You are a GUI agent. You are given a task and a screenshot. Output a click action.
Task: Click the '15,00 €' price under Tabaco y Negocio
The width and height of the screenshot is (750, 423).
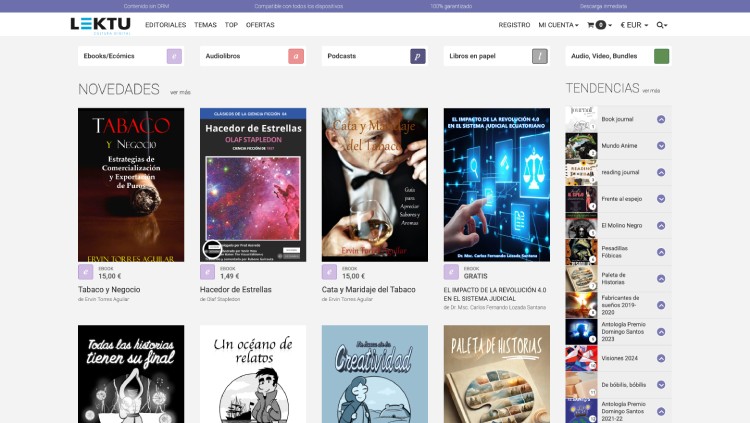pos(110,276)
